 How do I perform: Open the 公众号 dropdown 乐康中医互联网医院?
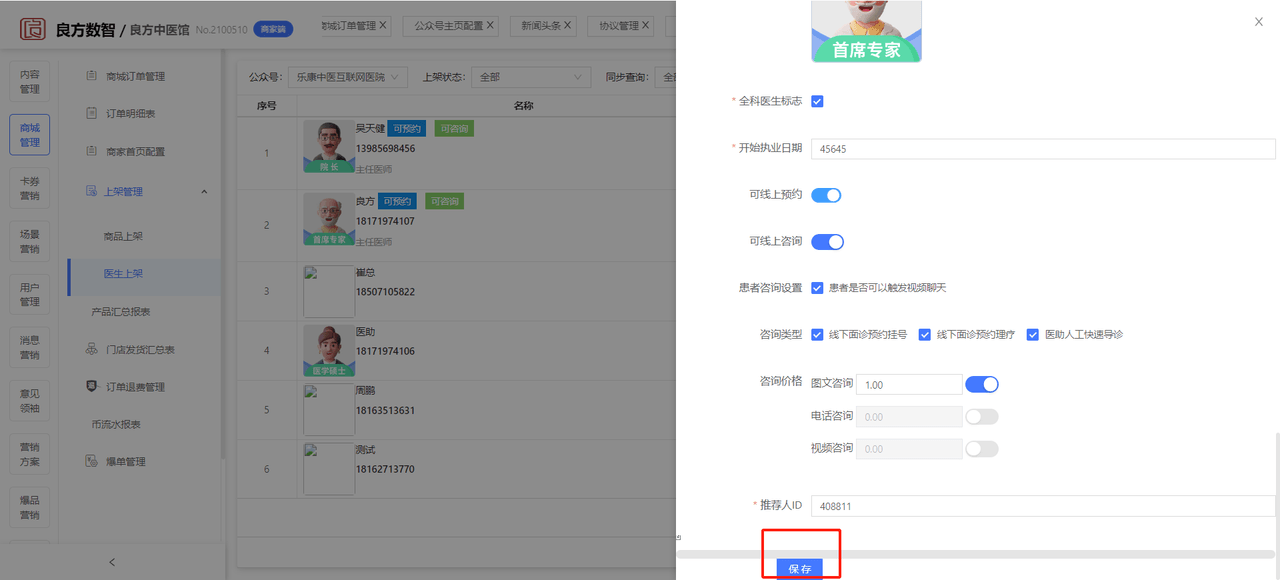[x=347, y=77]
